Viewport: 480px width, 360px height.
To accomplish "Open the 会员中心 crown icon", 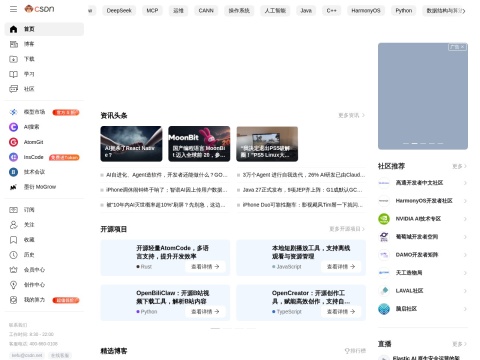I will pos(13,270).
